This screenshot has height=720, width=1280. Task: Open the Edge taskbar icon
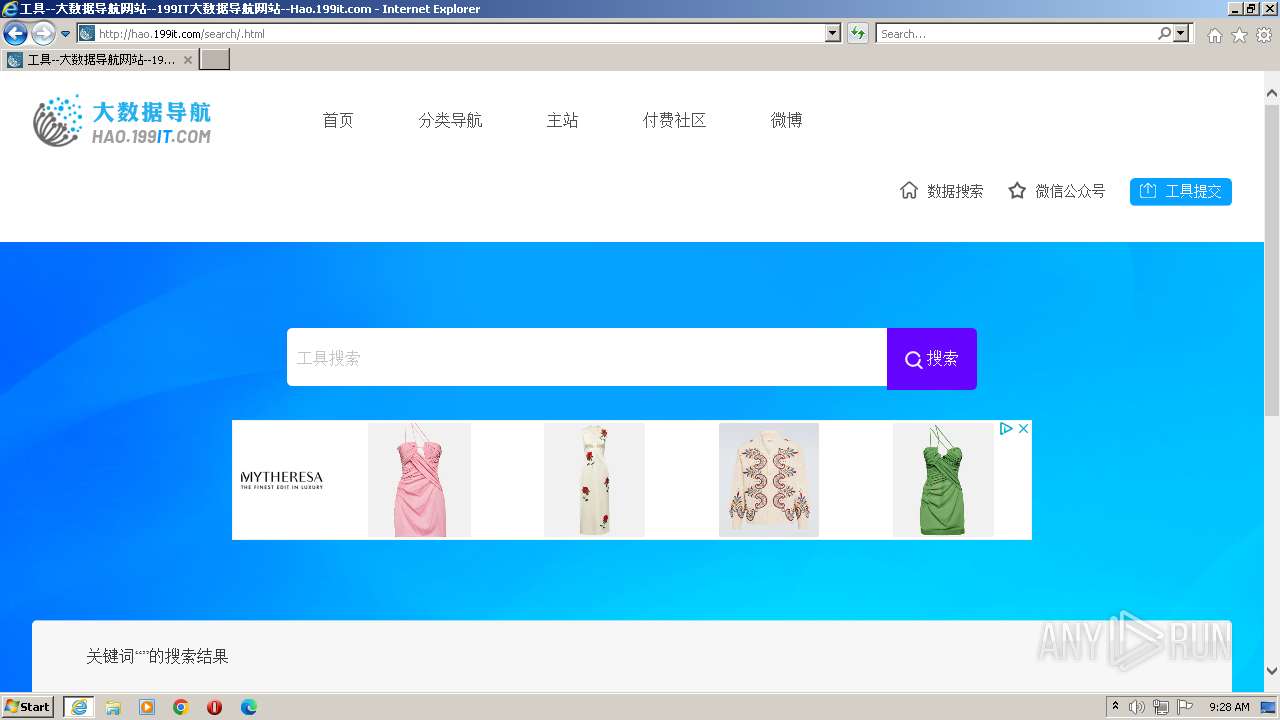[249, 707]
